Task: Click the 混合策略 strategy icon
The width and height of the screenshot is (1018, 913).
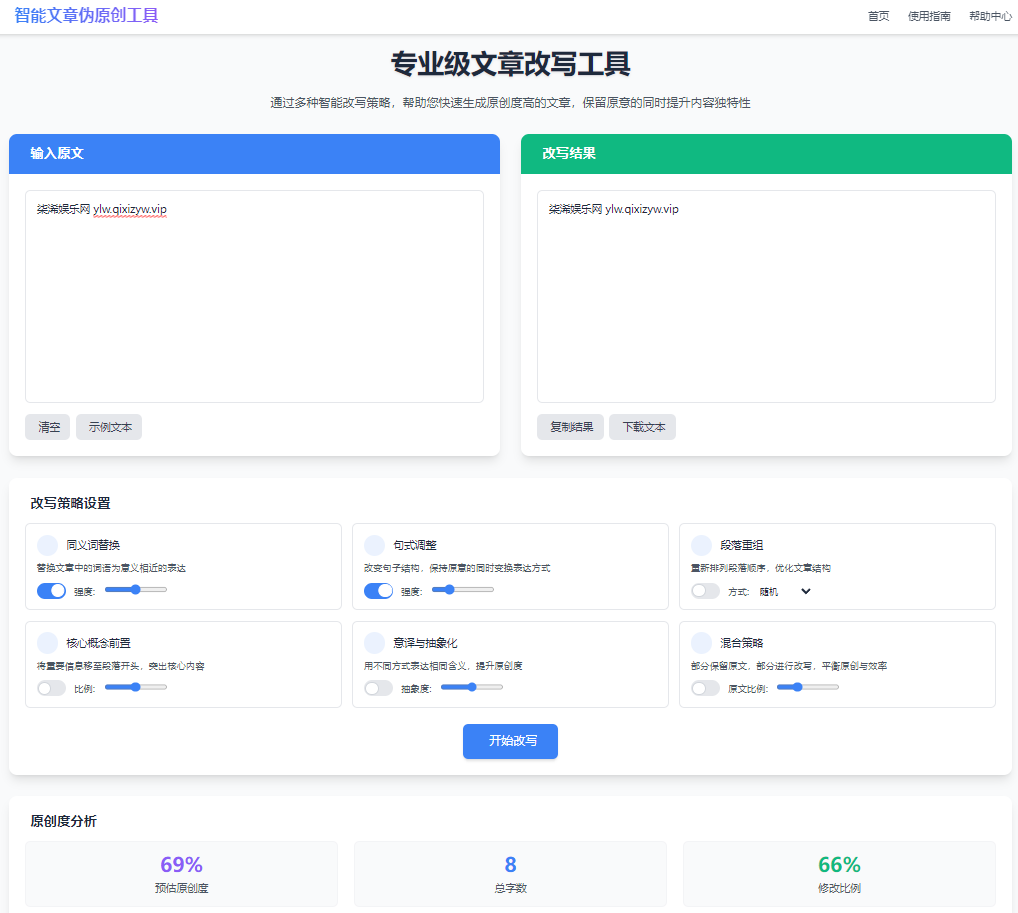Action: (x=701, y=642)
